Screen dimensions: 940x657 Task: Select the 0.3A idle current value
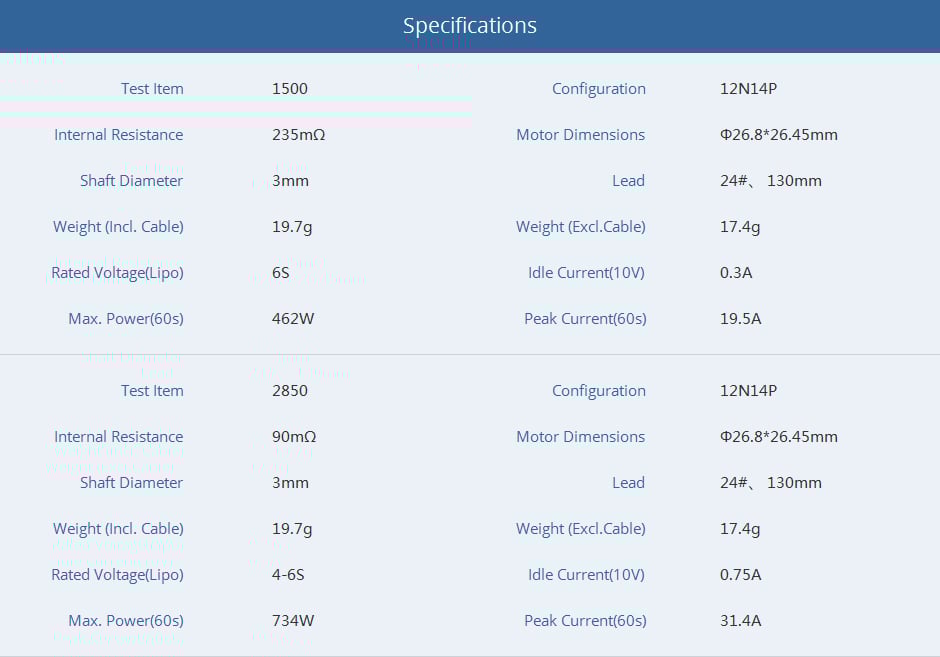(x=736, y=273)
